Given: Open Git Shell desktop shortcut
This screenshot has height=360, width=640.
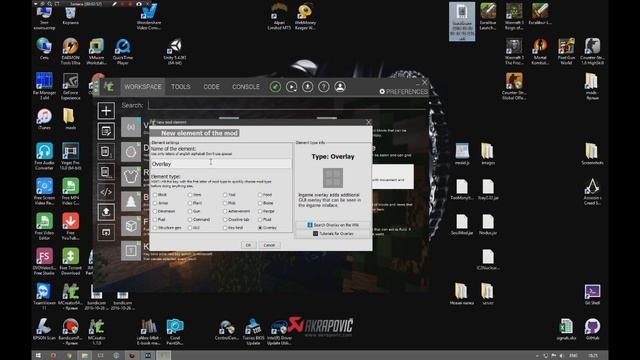Looking at the screenshot, I should pos(592,294).
